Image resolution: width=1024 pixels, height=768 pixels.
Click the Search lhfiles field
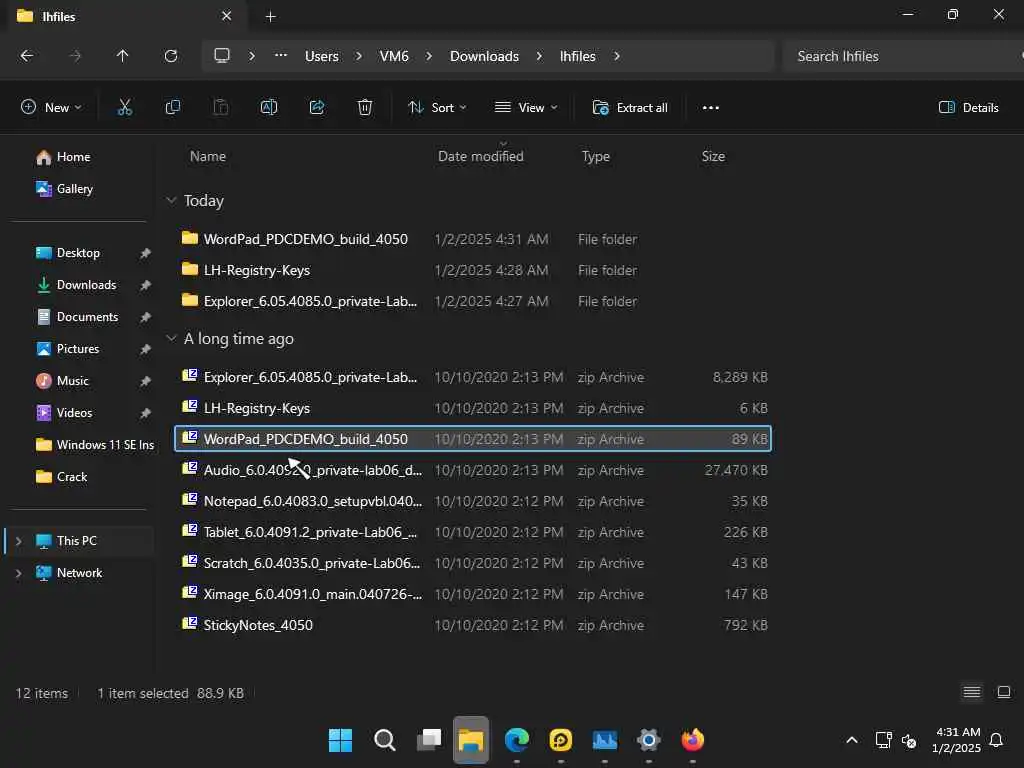pyautogui.click(x=901, y=56)
